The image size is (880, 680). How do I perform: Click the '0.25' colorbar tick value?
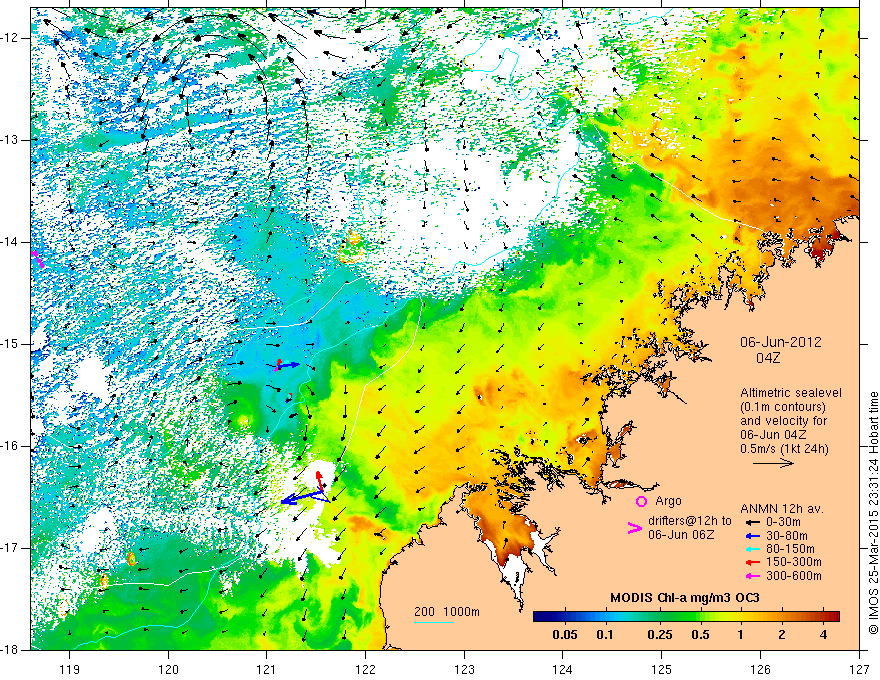(x=659, y=635)
